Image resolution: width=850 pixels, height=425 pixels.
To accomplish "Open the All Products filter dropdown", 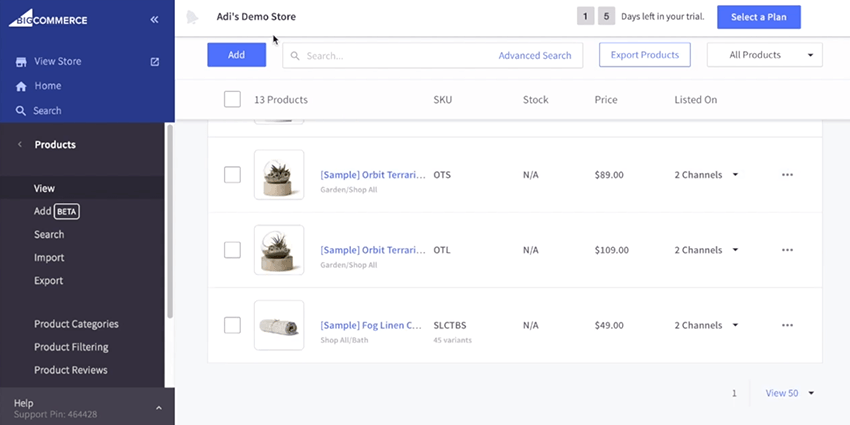I will [764, 55].
